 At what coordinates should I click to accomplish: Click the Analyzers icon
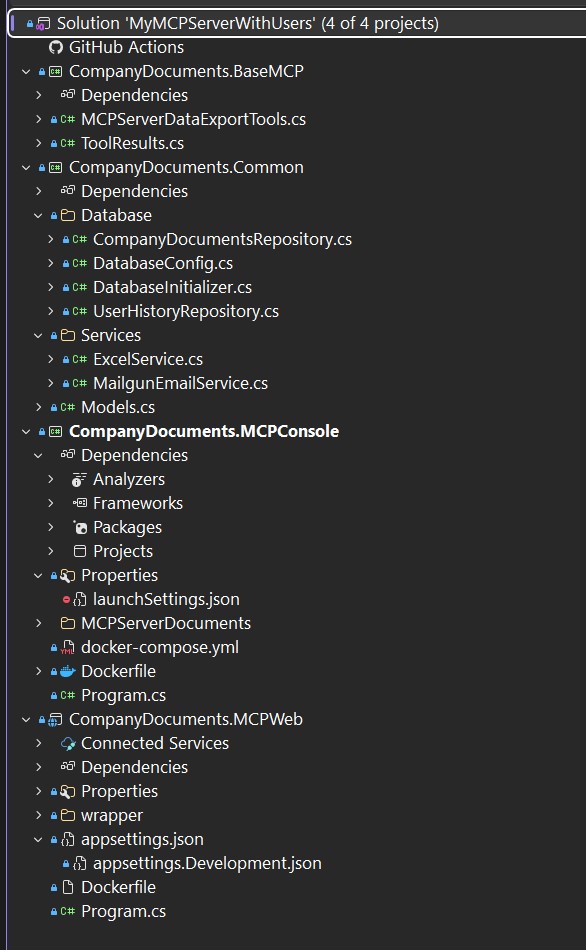click(x=79, y=479)
